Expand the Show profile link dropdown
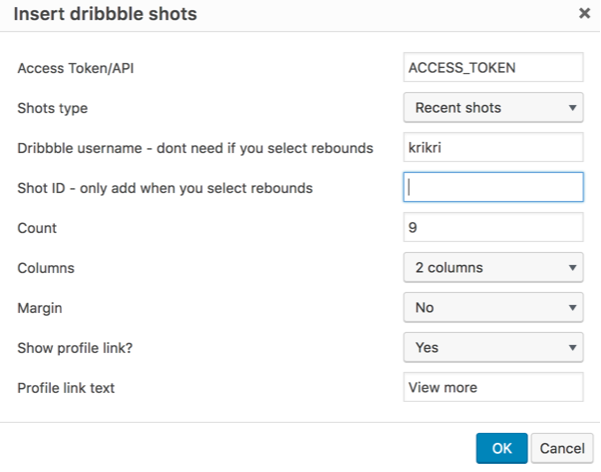601x472 pixels. click(x=493, y=347)
